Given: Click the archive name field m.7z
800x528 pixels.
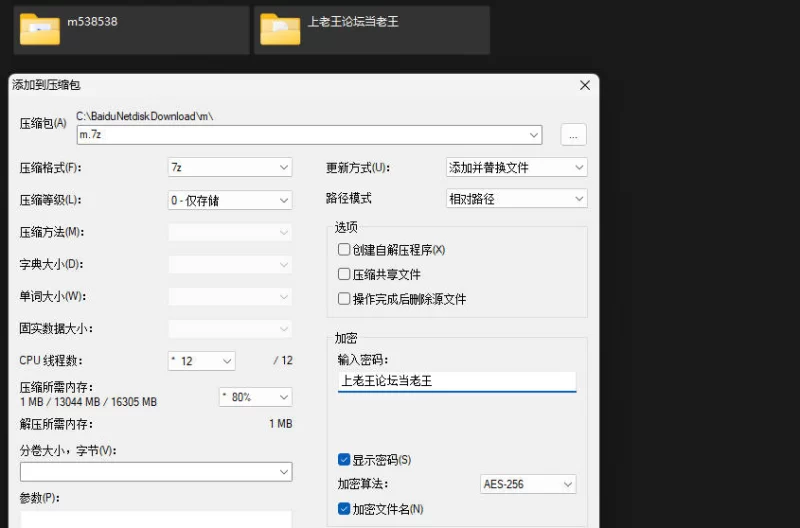Looking at the screenshot, I should pos(309,135).
